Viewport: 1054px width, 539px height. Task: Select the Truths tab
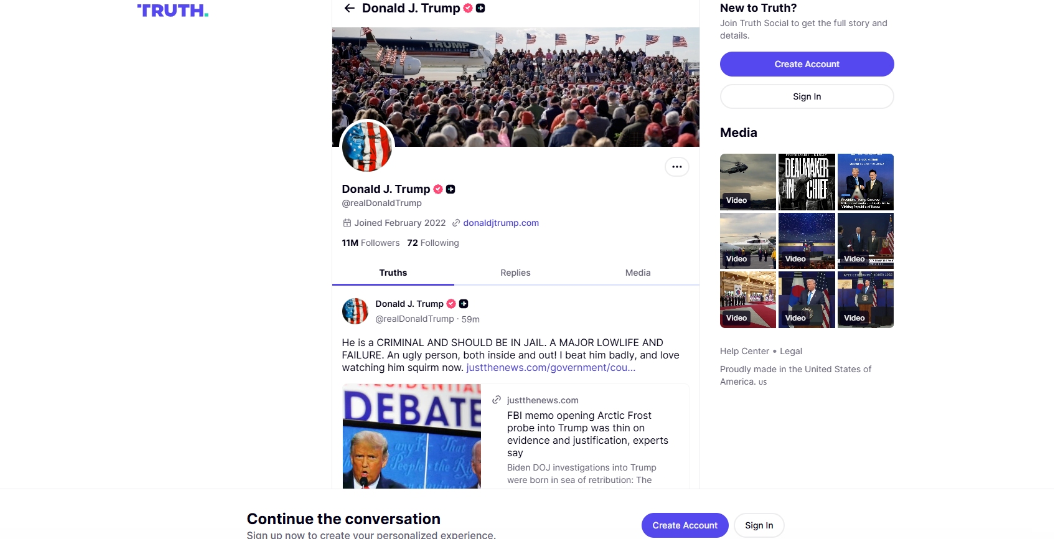coord(393,273)
